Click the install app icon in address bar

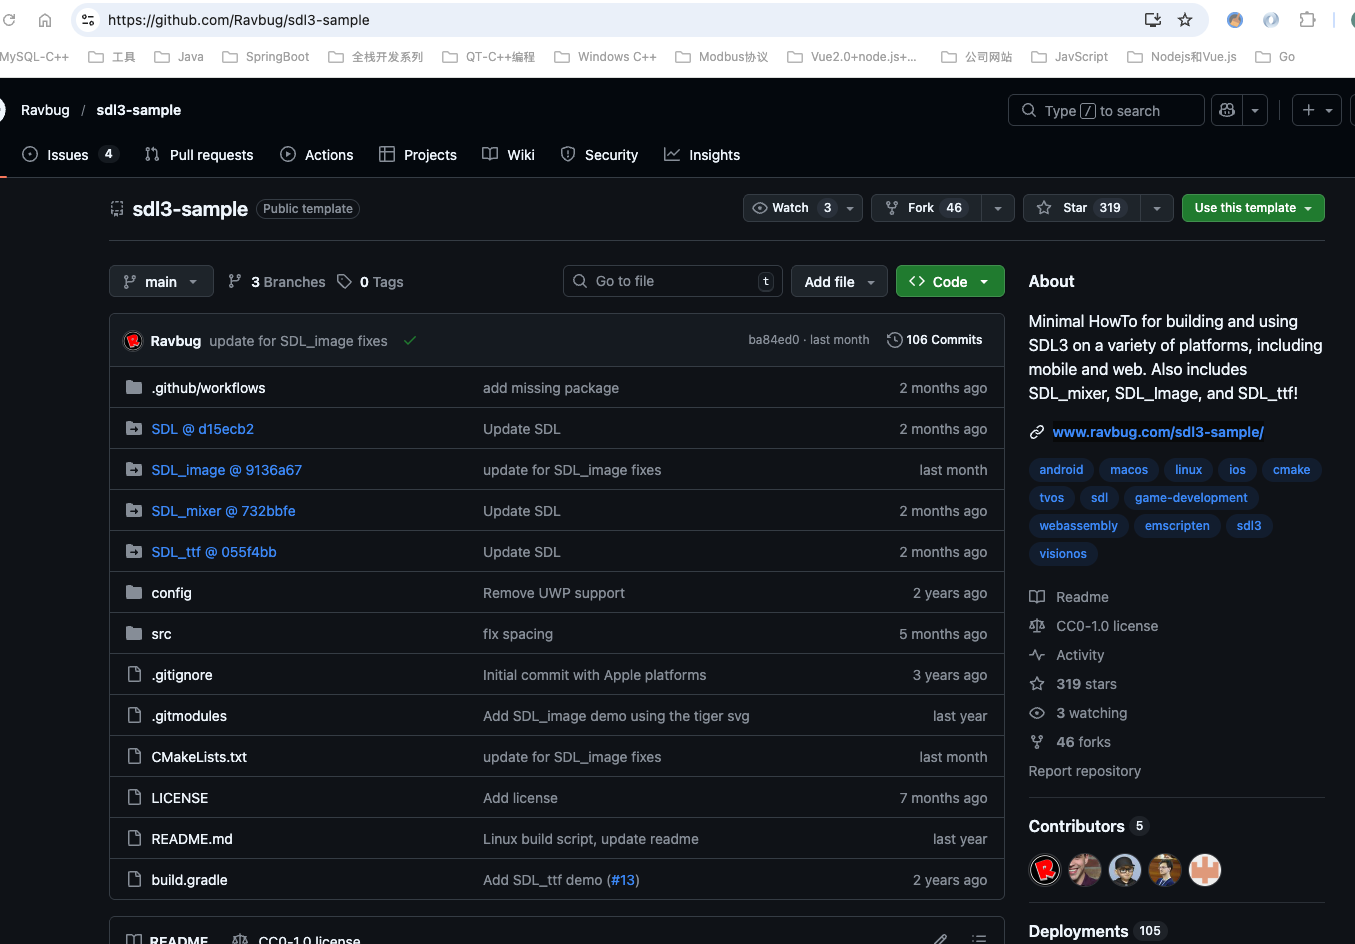coord(1153,20)
